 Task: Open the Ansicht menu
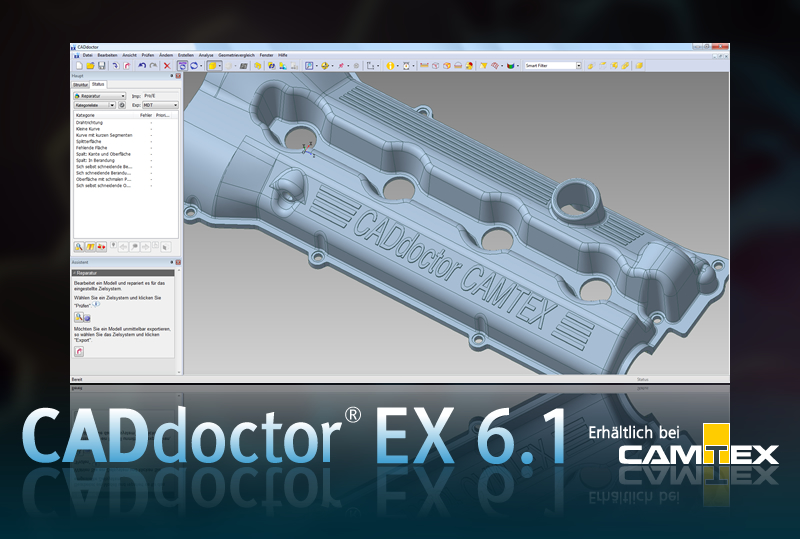[x=130, y=55]
